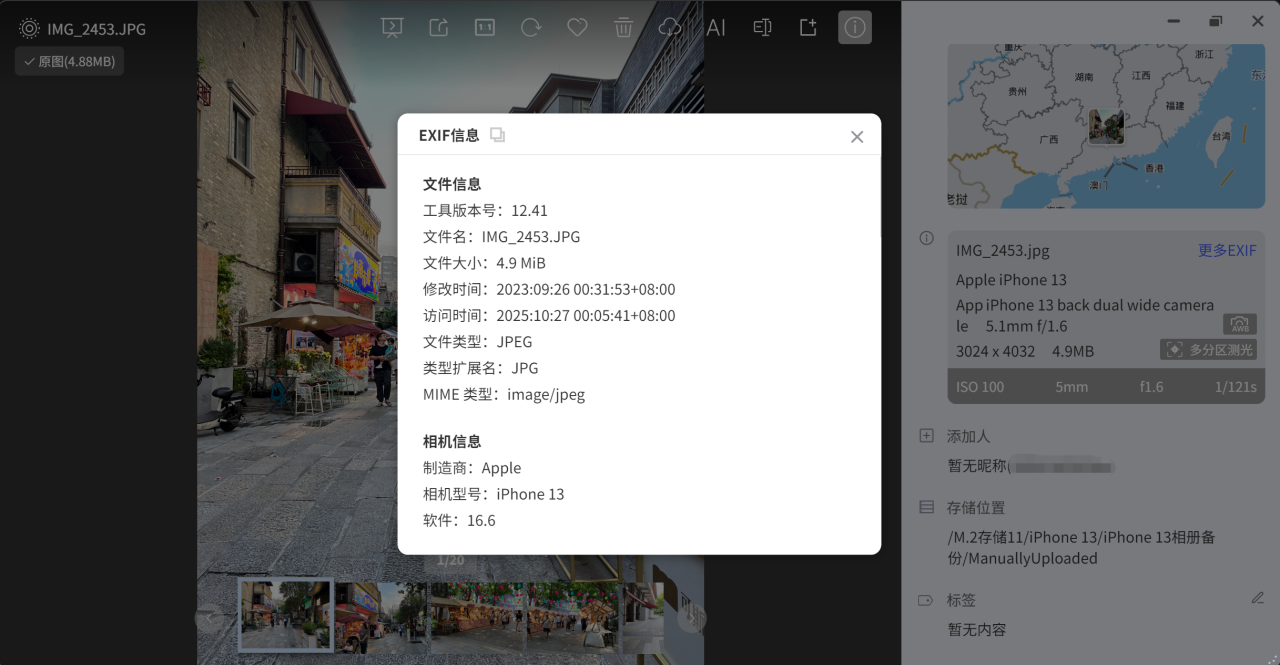1280x665 pixels.
Task: Open the 更多EXIF link
Action: click(1227, 251)
